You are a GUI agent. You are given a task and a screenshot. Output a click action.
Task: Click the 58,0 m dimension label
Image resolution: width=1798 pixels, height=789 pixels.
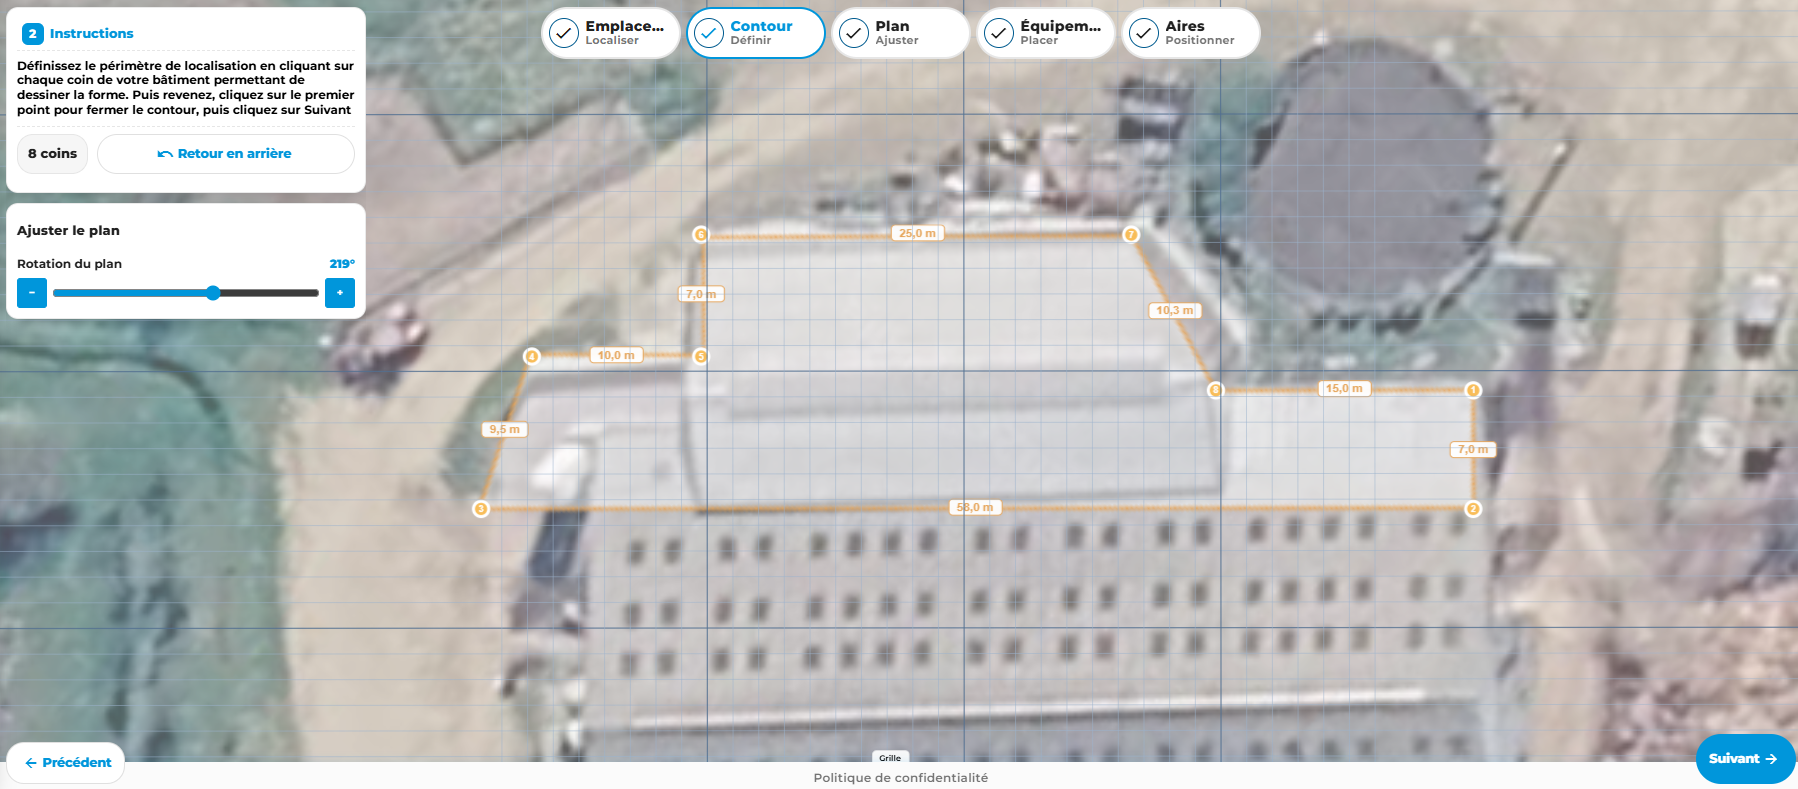pyautogui.click(x=975, y=508)
